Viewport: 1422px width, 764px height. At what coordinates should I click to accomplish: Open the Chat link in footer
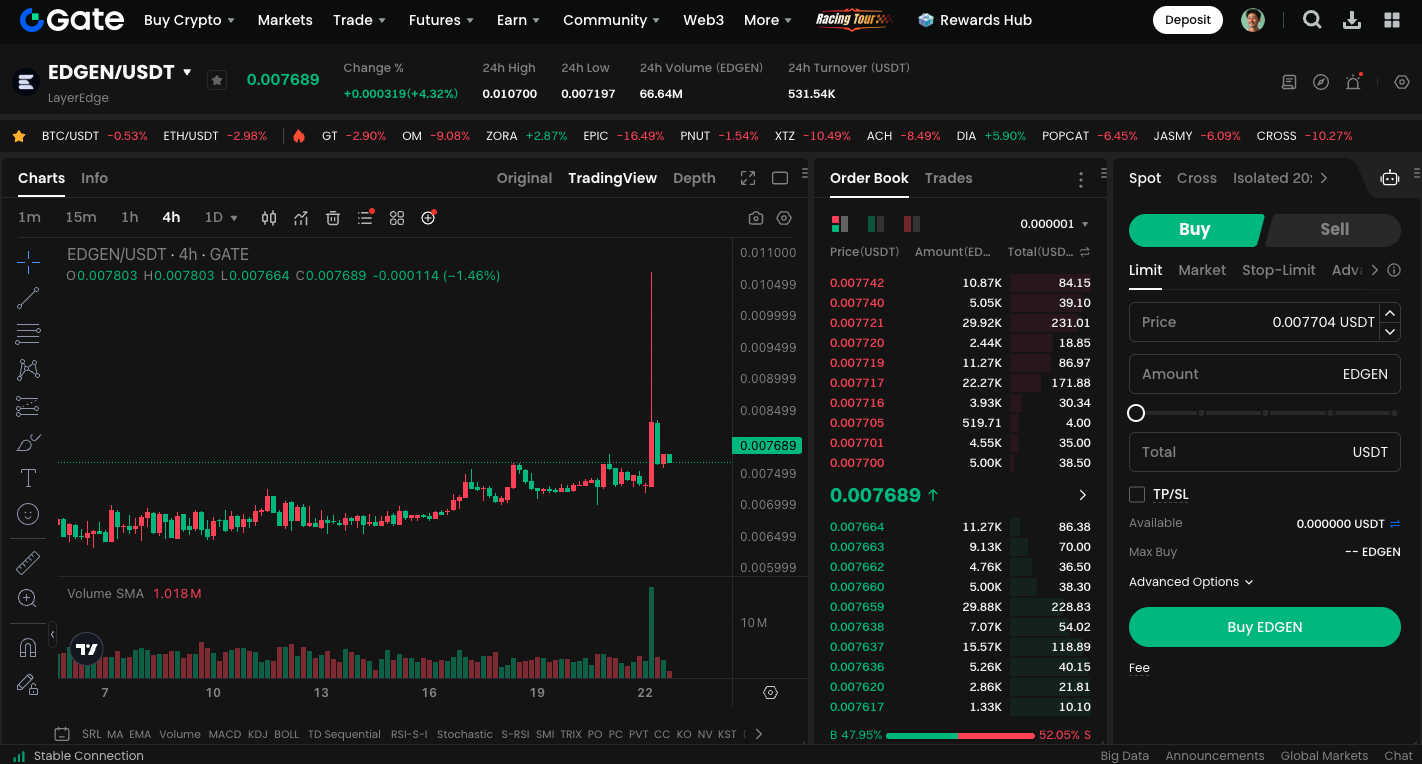point(1398,756)
